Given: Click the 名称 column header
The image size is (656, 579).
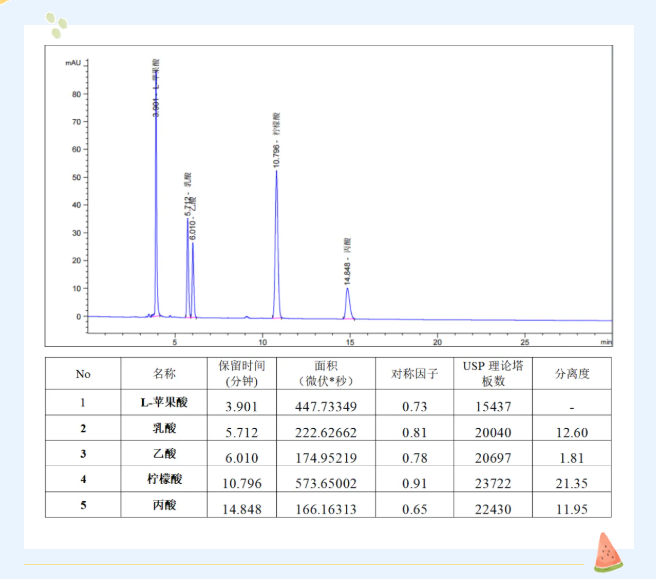Looking at the screenshot, I should [x=164, y=374].
